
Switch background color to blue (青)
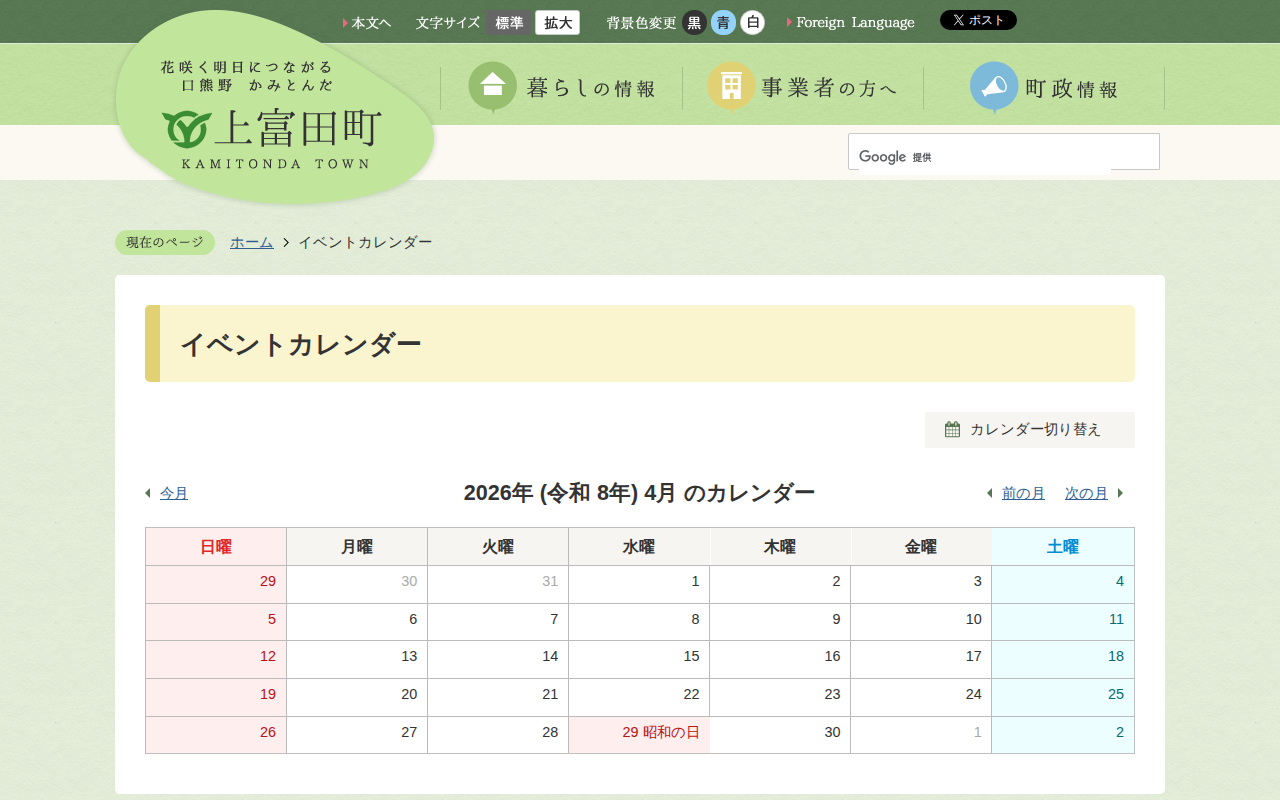click(x=723, y=23)
